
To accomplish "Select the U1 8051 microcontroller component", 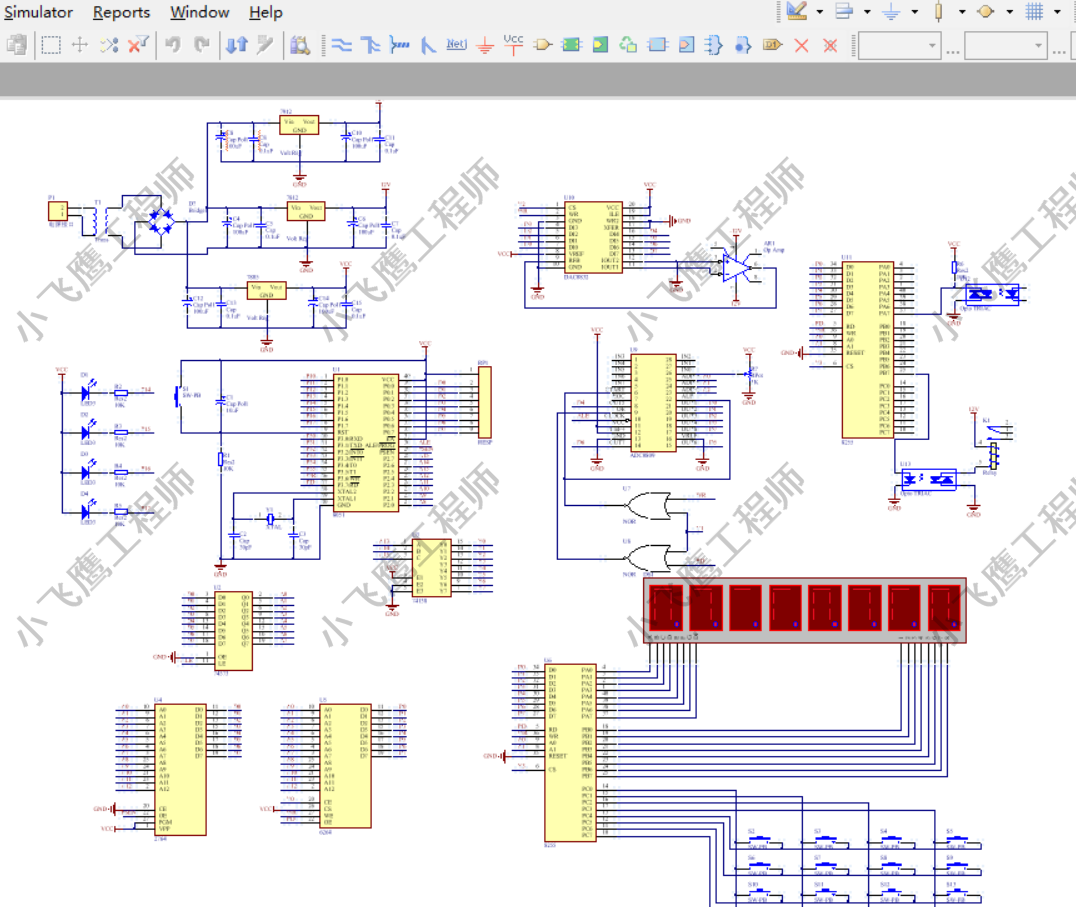I will 366,443.
